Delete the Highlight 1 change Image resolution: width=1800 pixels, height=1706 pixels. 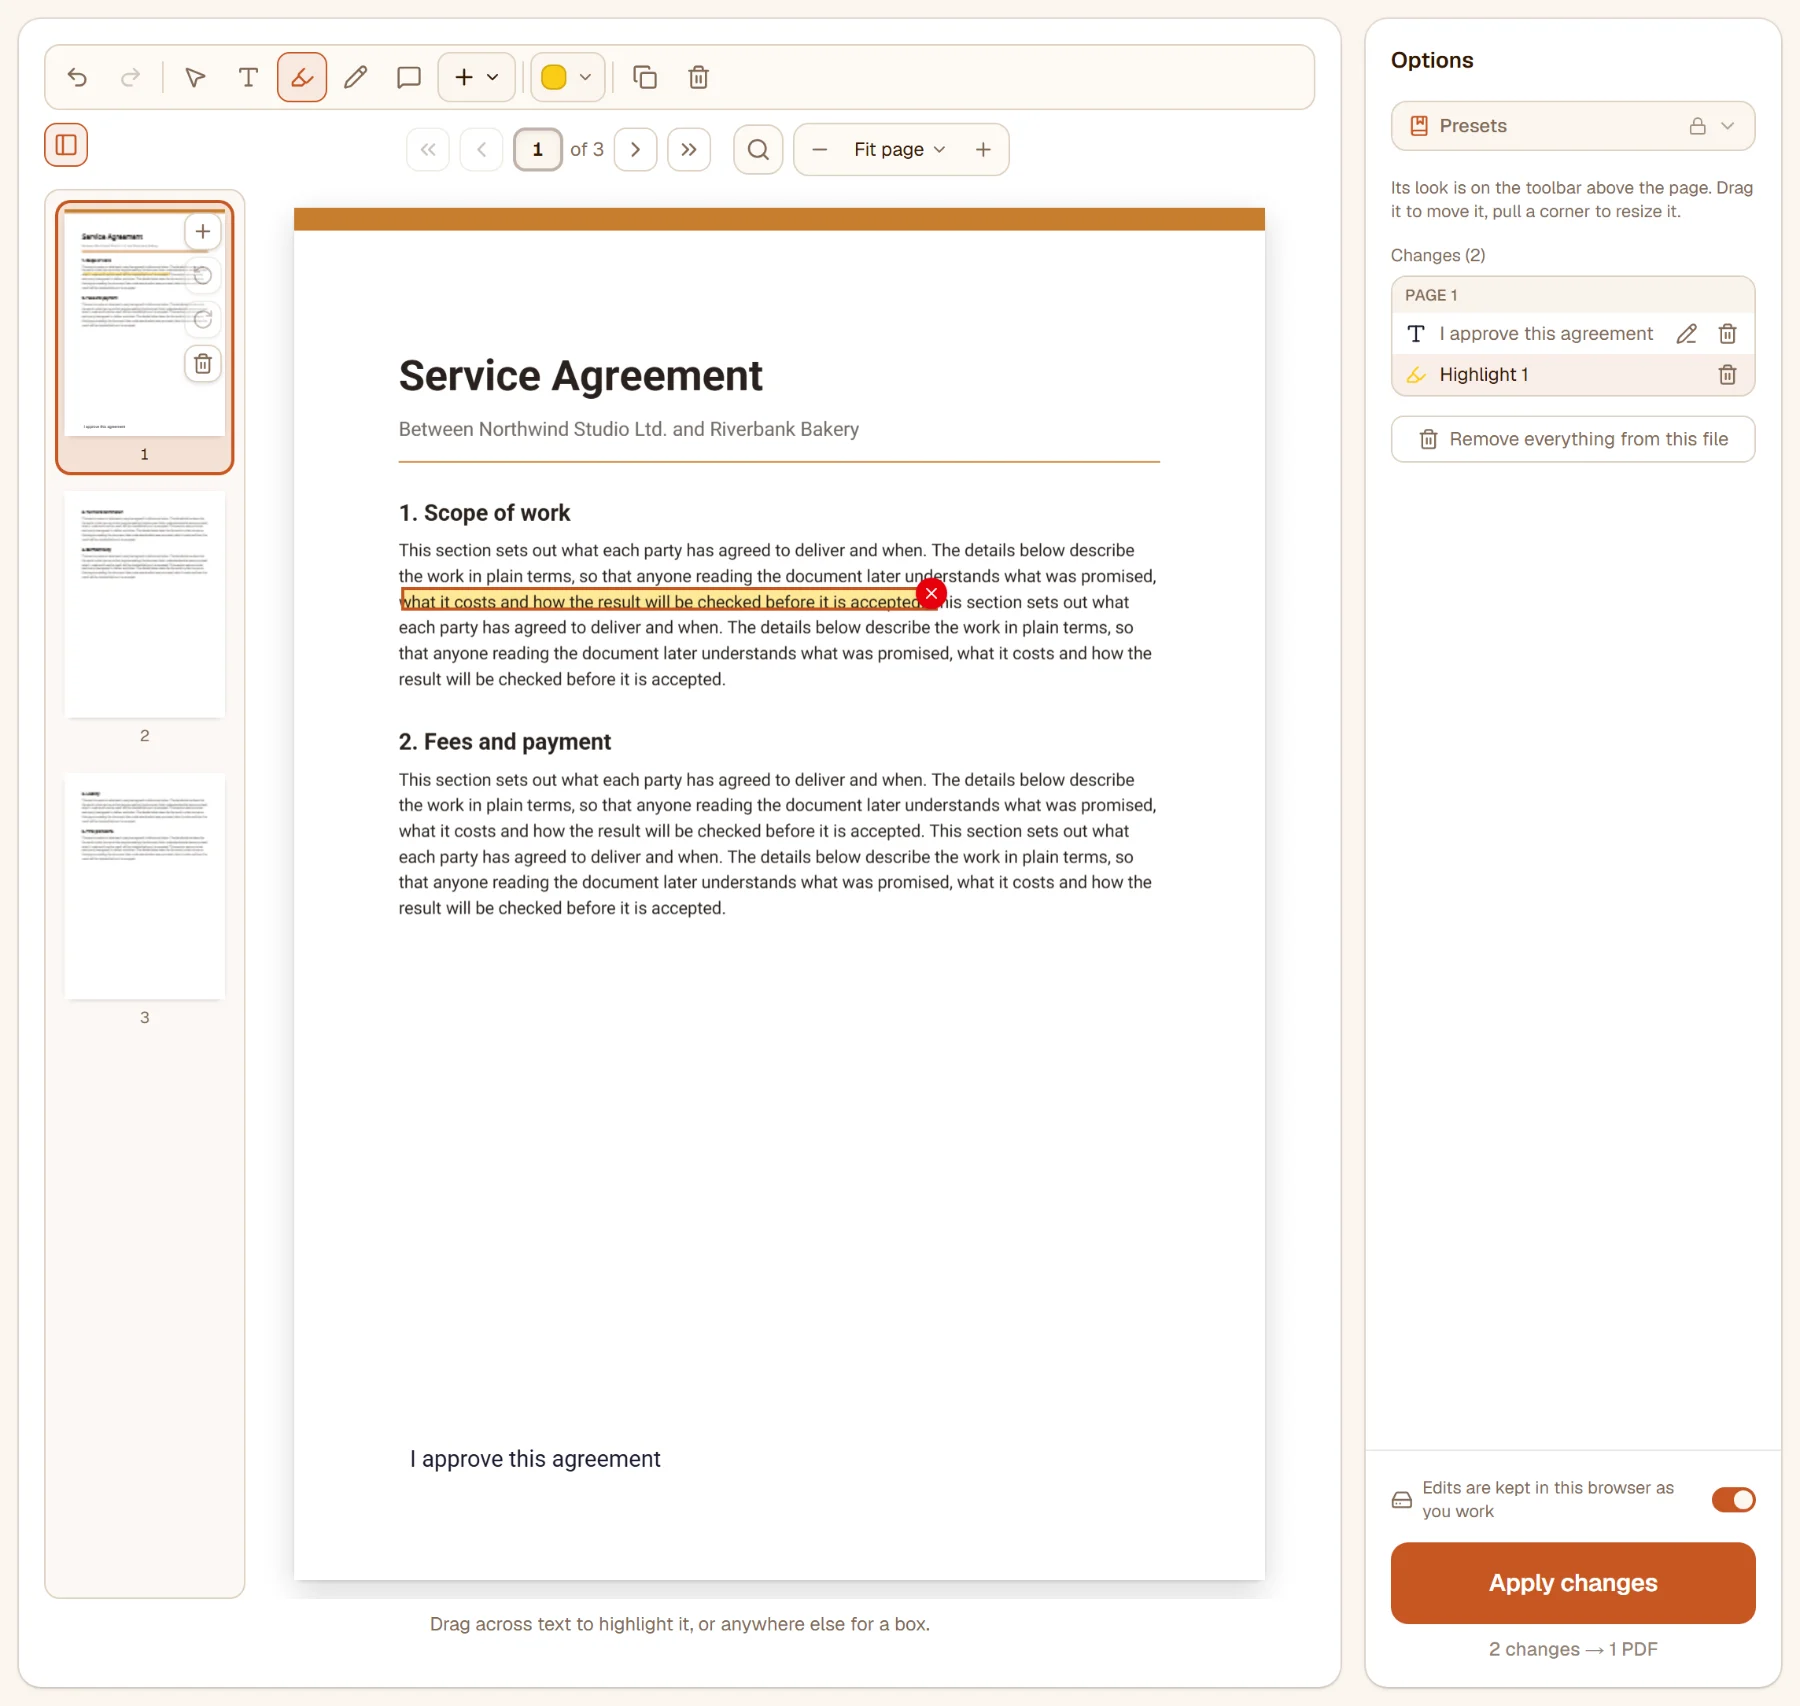tap(1727, 375)
